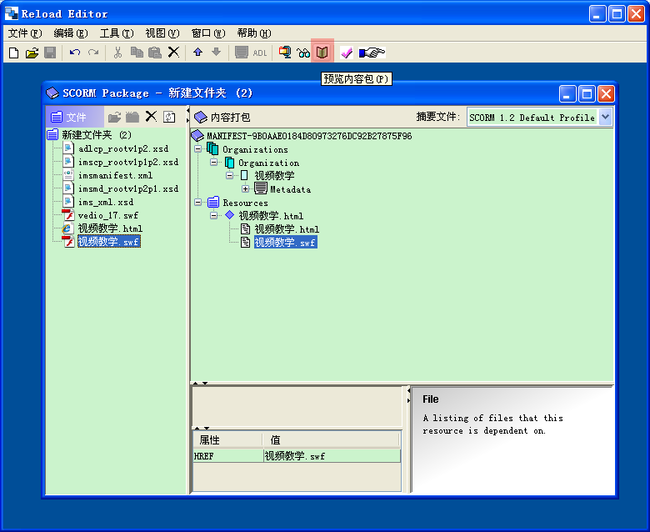Select the Organizations node label
This screenshot has width=650, height=532.
coord(255,149)
